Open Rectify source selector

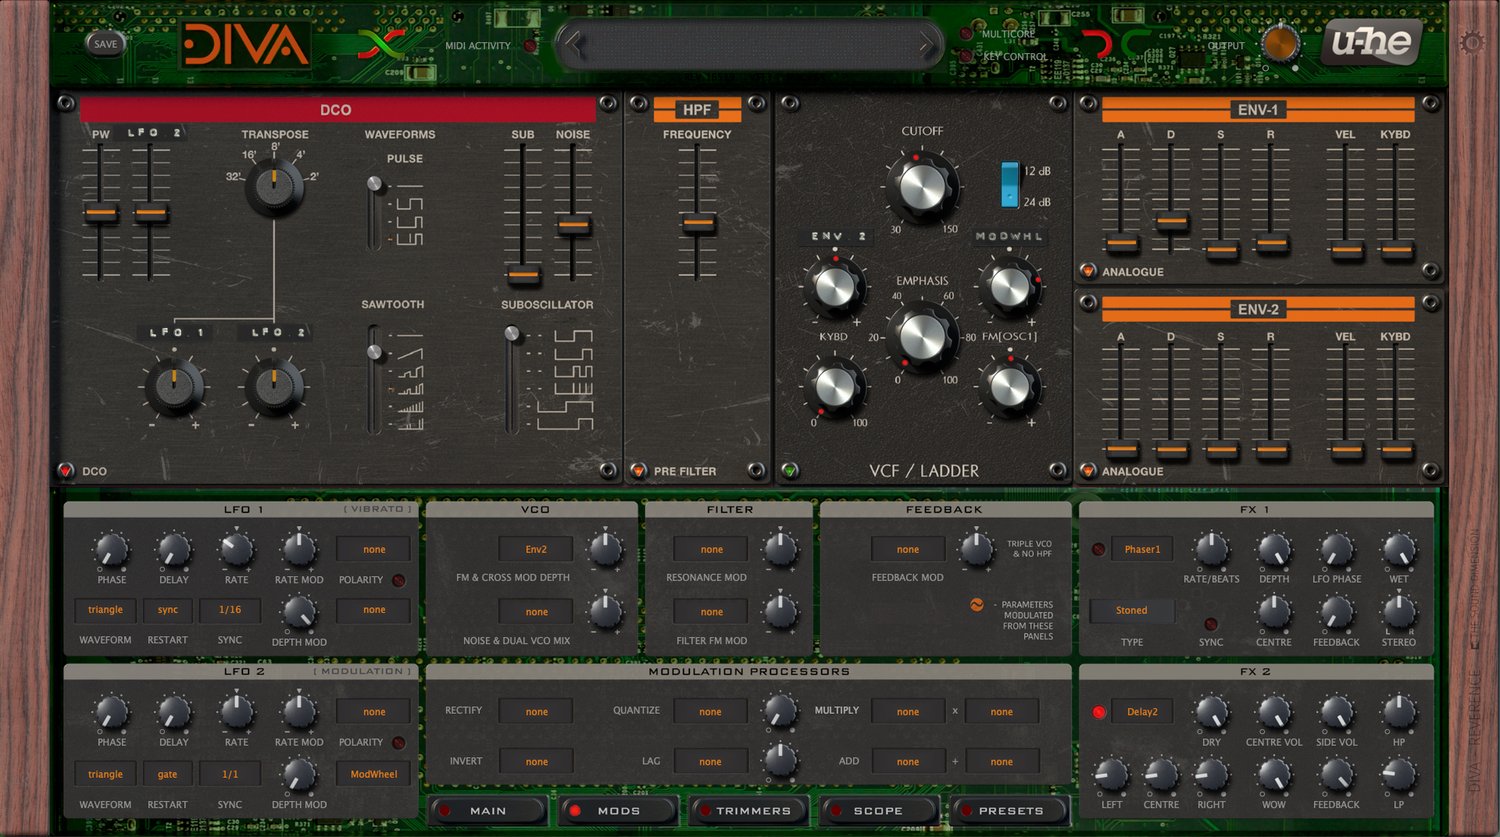pyautogui.click(x=536, y=712)
